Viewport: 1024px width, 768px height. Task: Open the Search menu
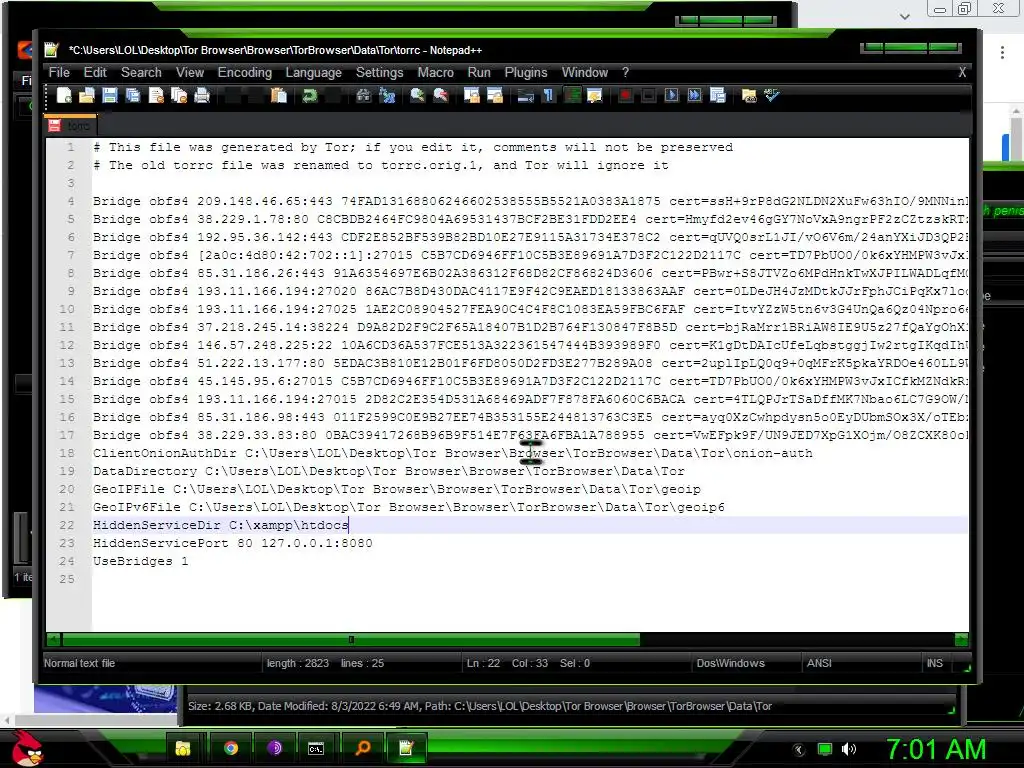(141, 72)
